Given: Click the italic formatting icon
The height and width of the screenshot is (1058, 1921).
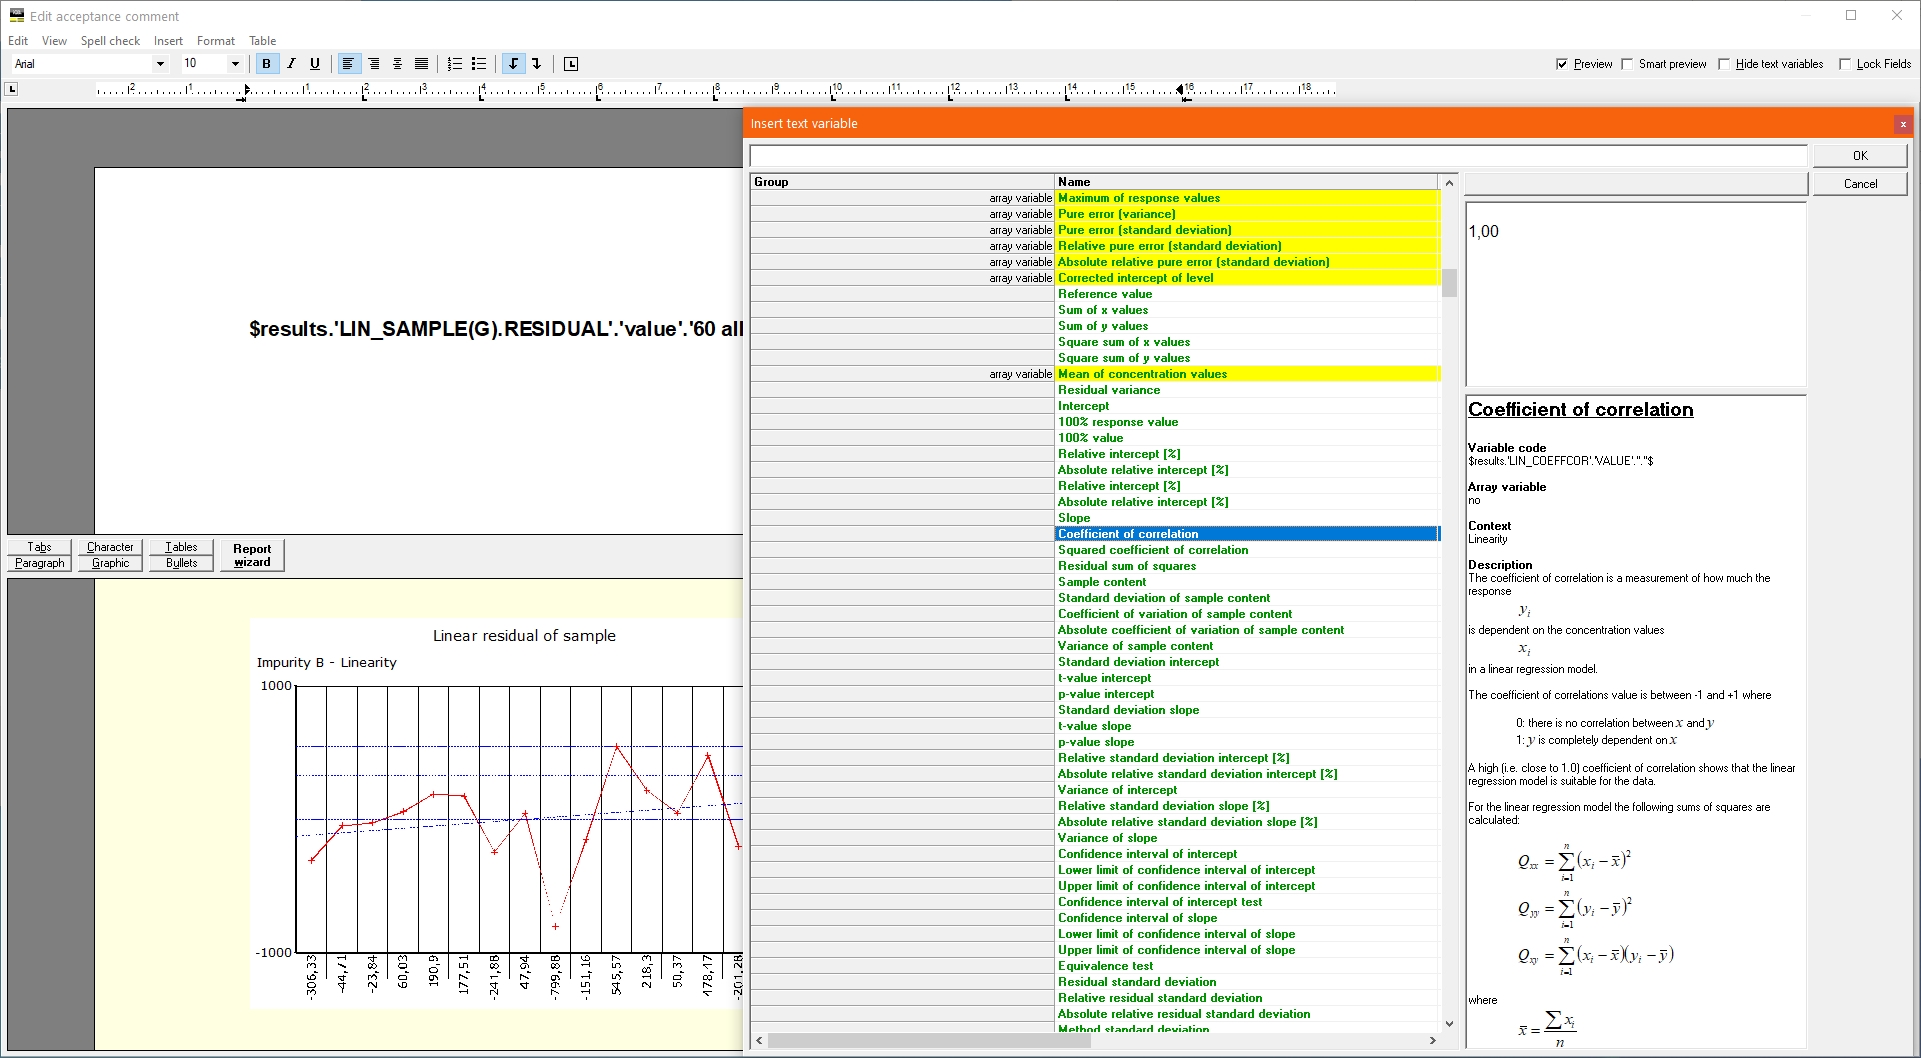Looking at the screenshot, I should coord(291,64).
